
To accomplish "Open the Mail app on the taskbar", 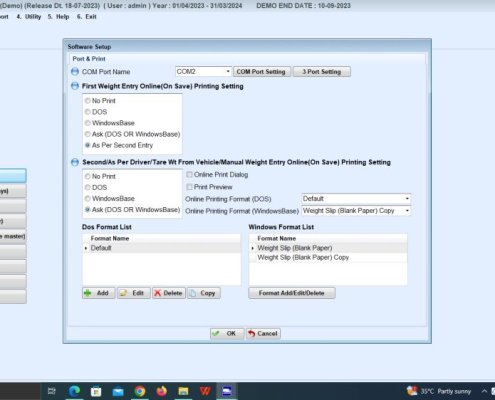I will pyautogui.click(x=118, y=391).
